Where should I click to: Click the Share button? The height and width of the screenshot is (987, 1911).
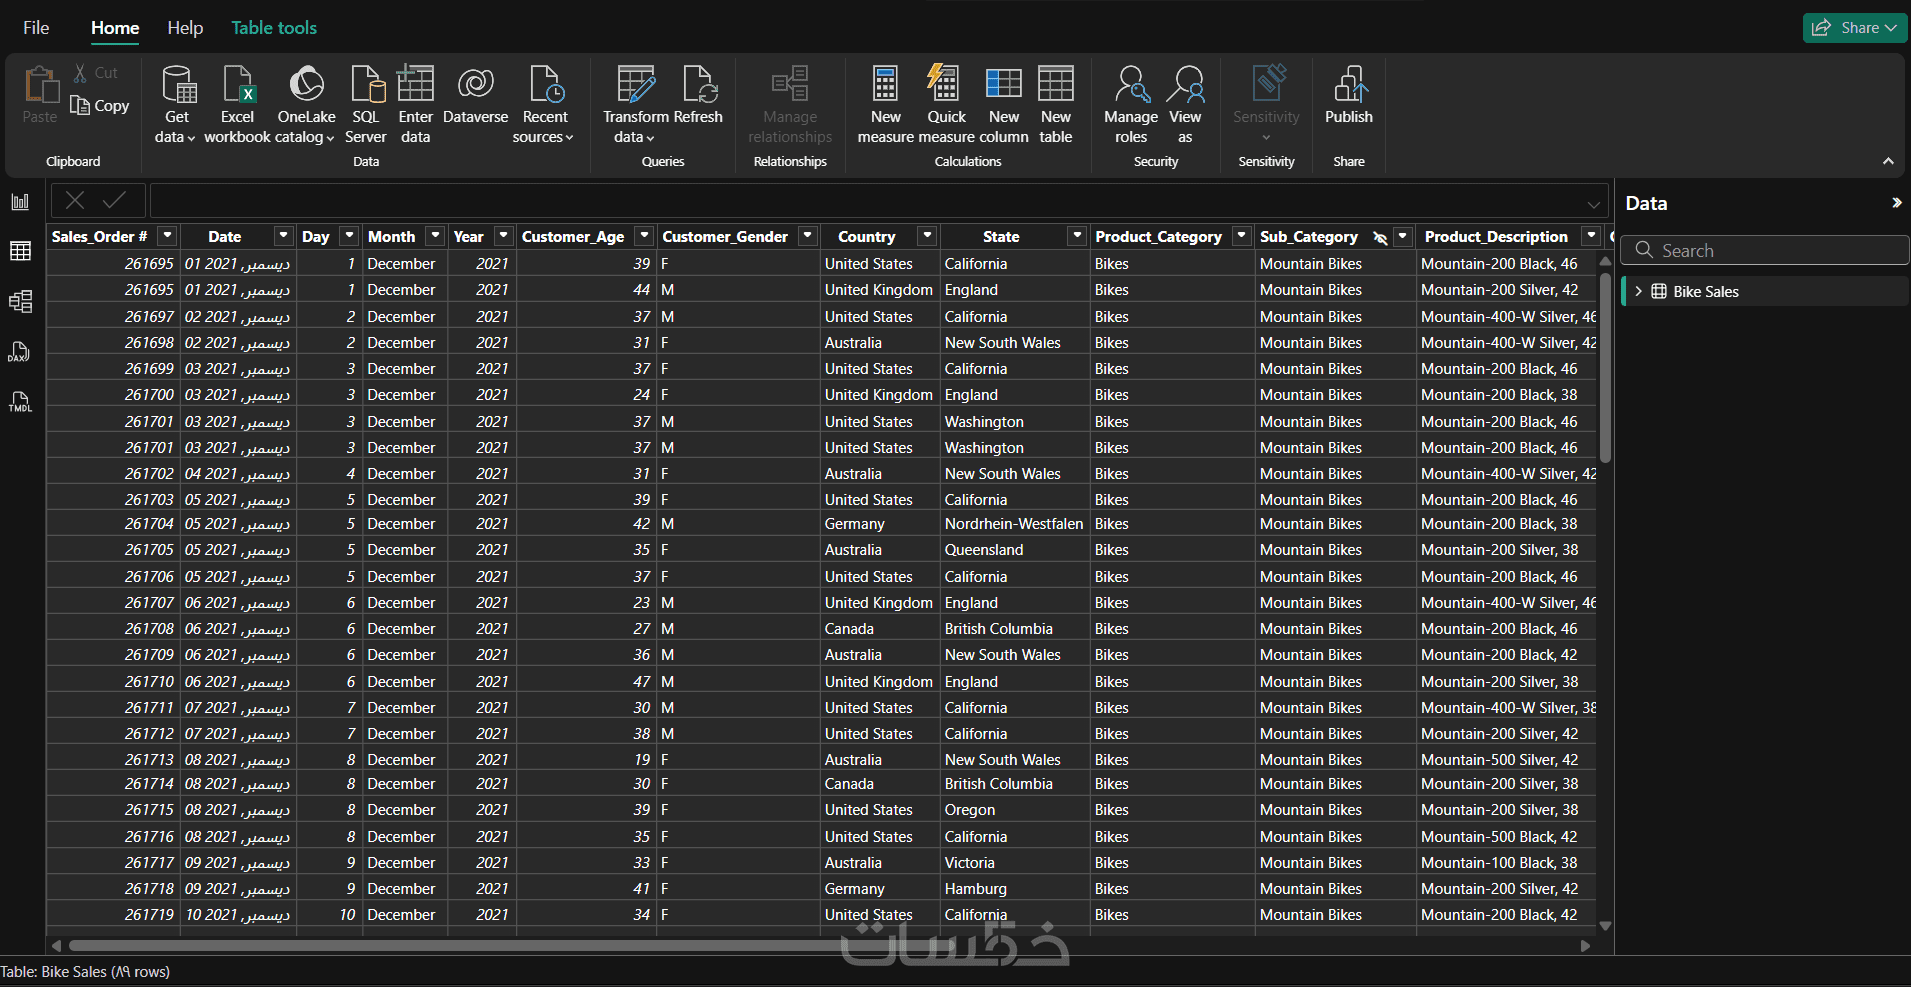pos(1855,28)
